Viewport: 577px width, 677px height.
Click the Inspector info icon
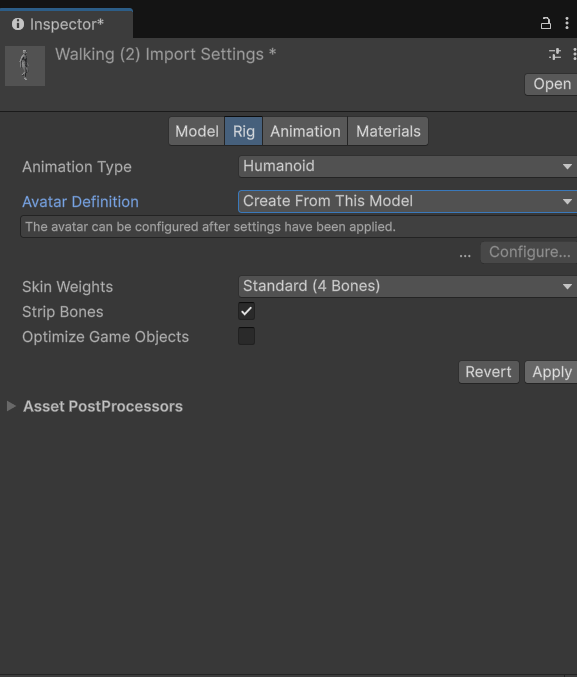[18, 24]
